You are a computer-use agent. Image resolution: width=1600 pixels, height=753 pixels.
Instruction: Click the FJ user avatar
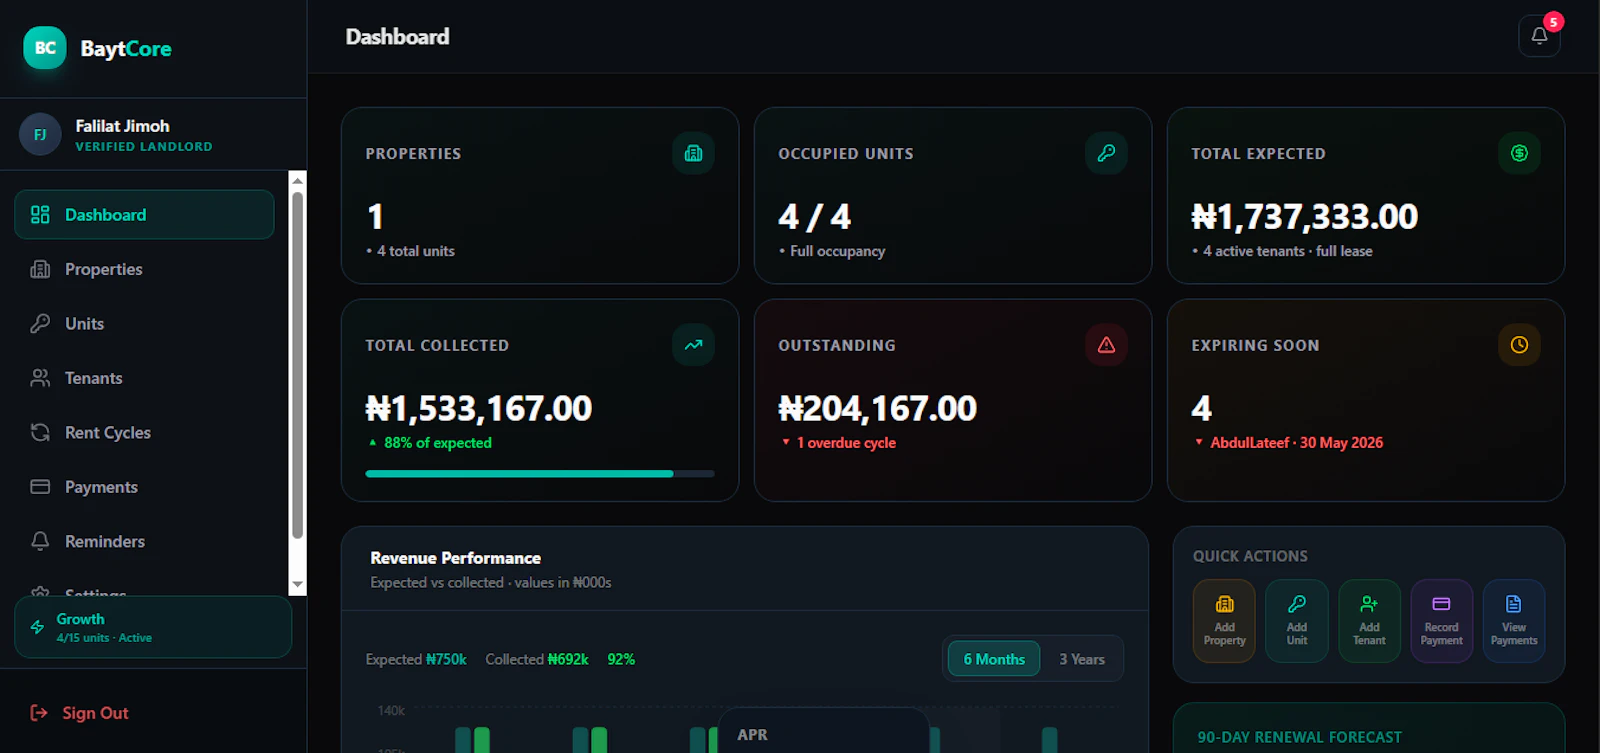pos(40,134)
